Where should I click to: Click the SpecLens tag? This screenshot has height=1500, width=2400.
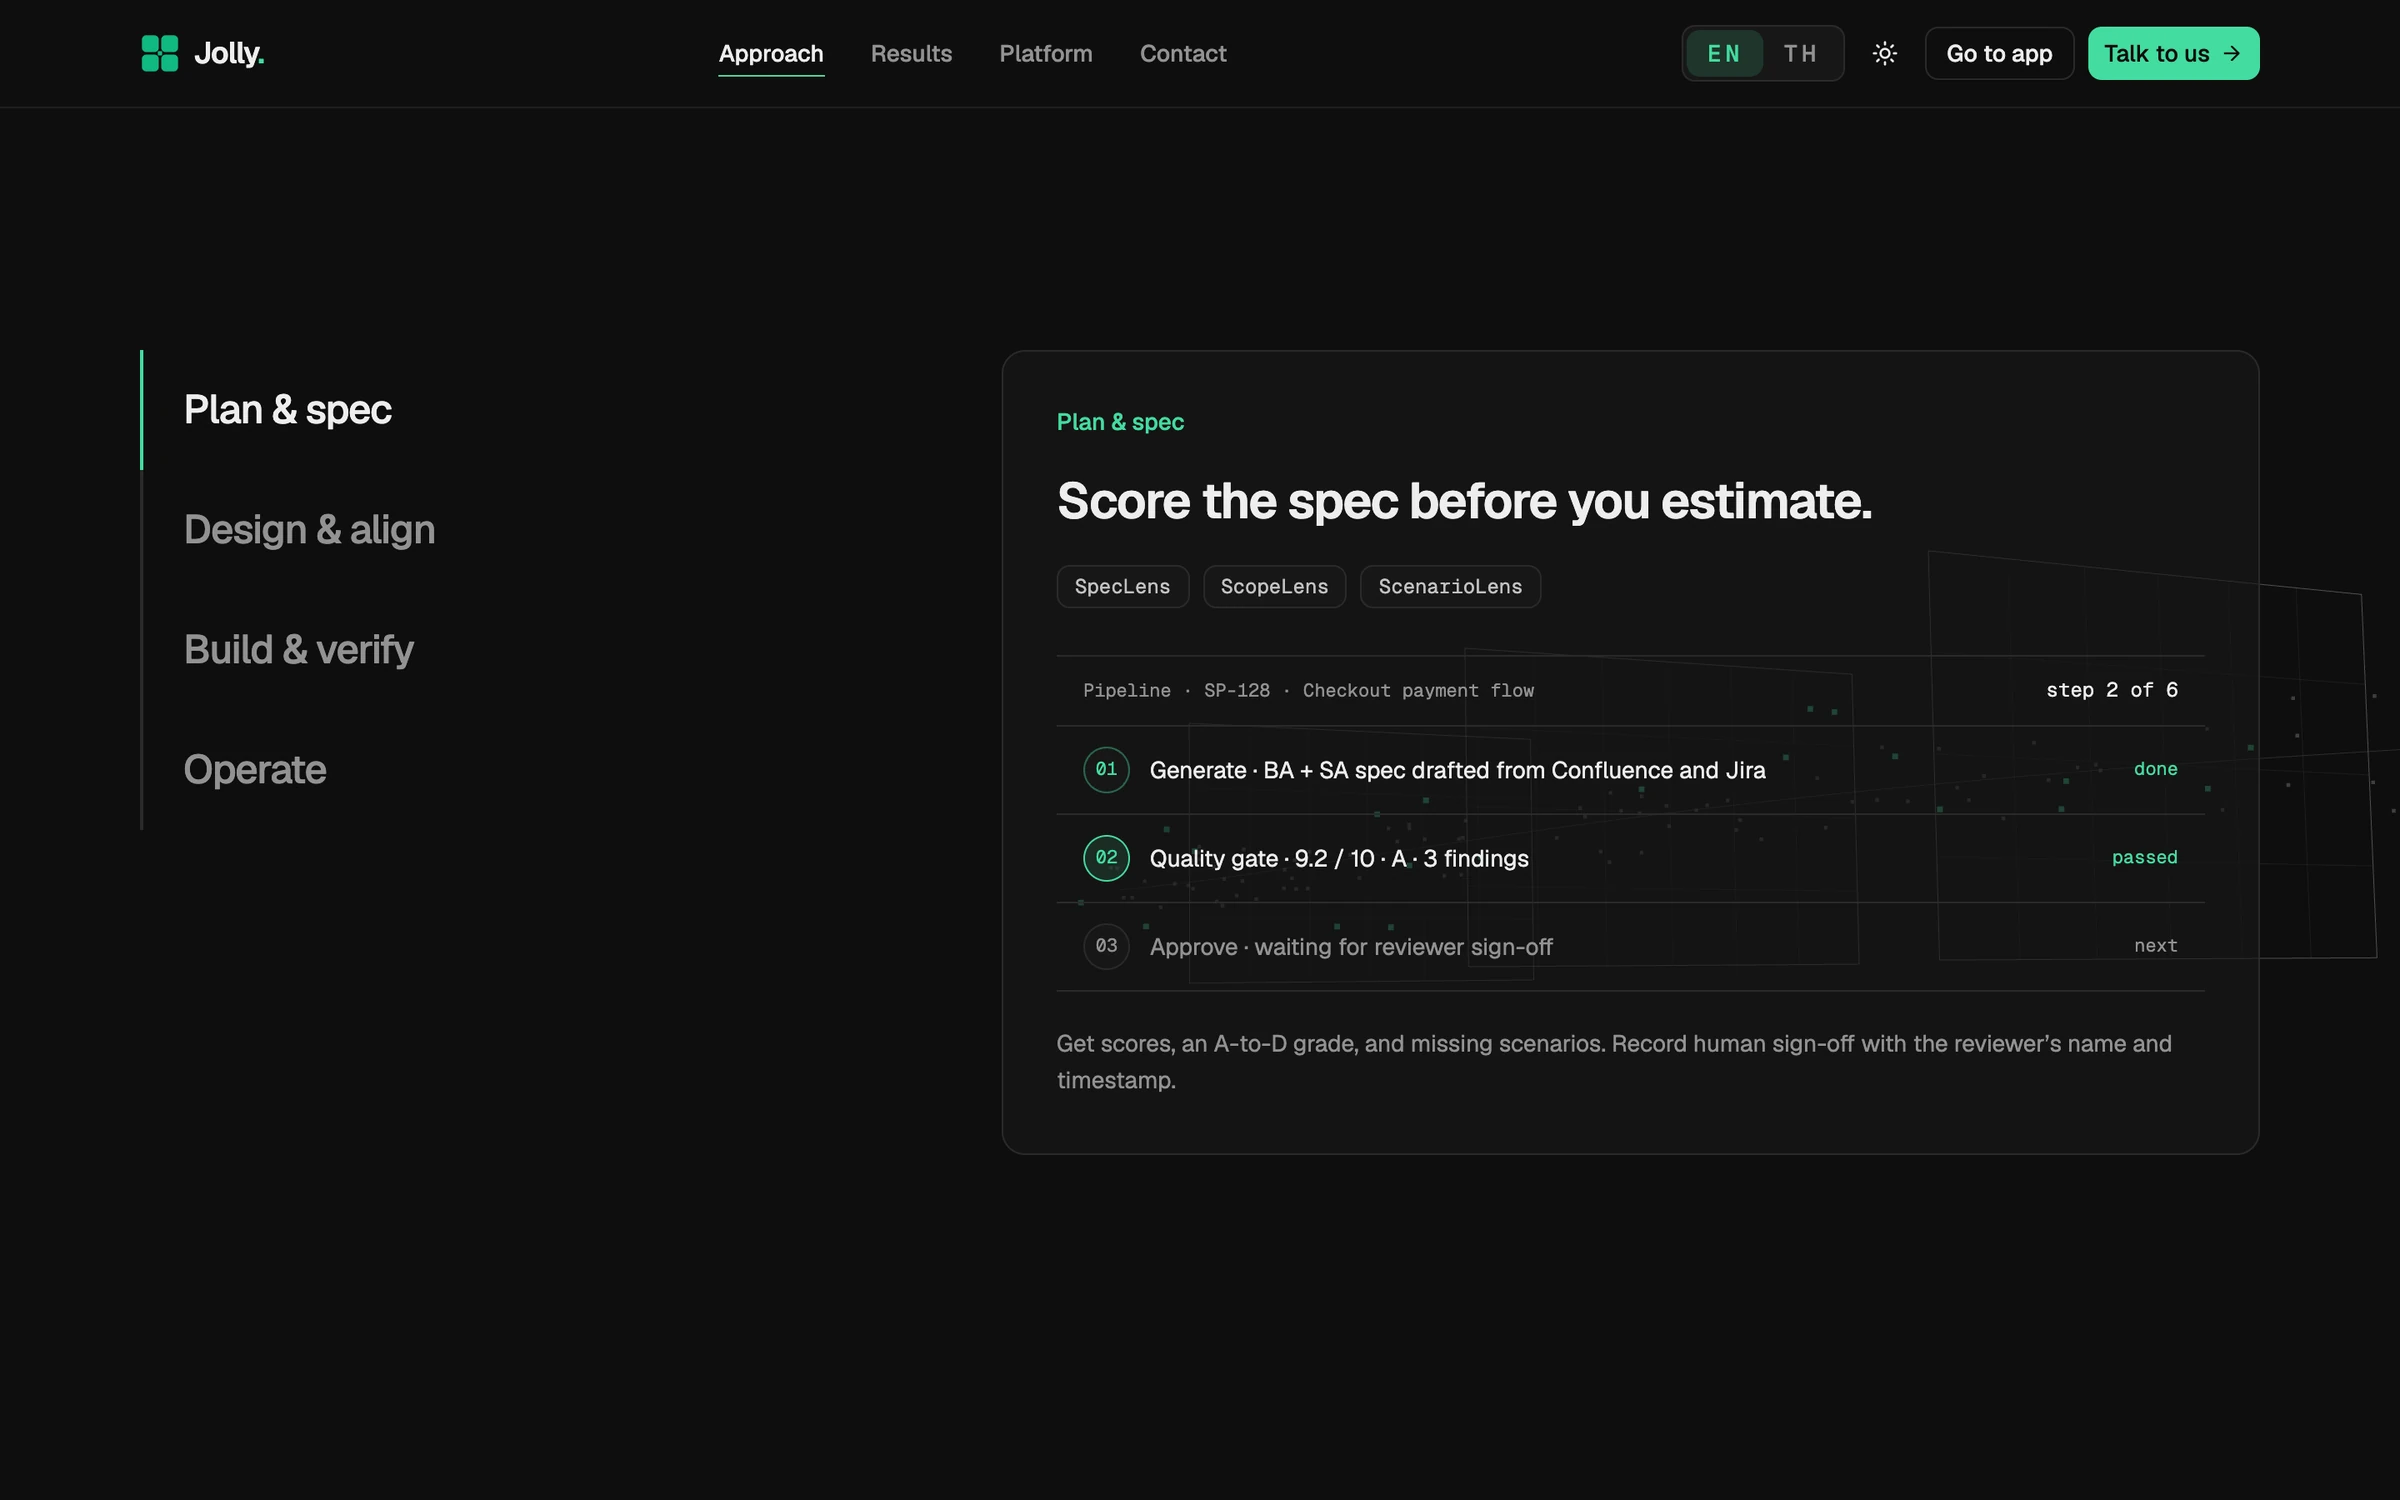(x=1122, y=586)
